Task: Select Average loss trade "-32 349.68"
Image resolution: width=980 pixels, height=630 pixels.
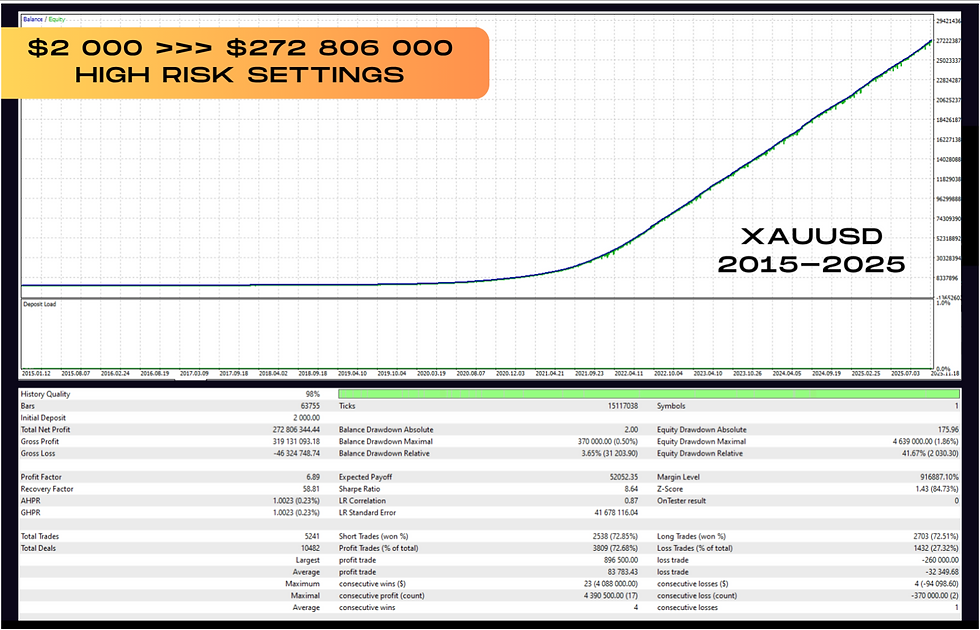Action: pos(942,572)
